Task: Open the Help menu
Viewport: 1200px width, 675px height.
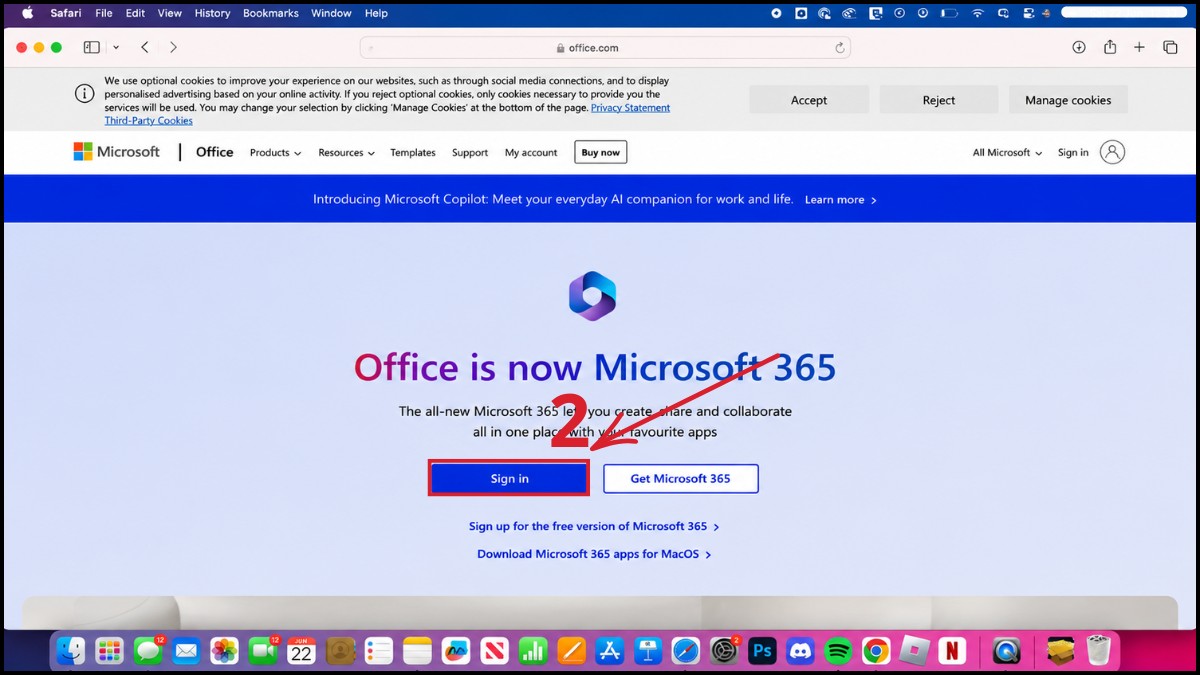Action: click(376, 13)
